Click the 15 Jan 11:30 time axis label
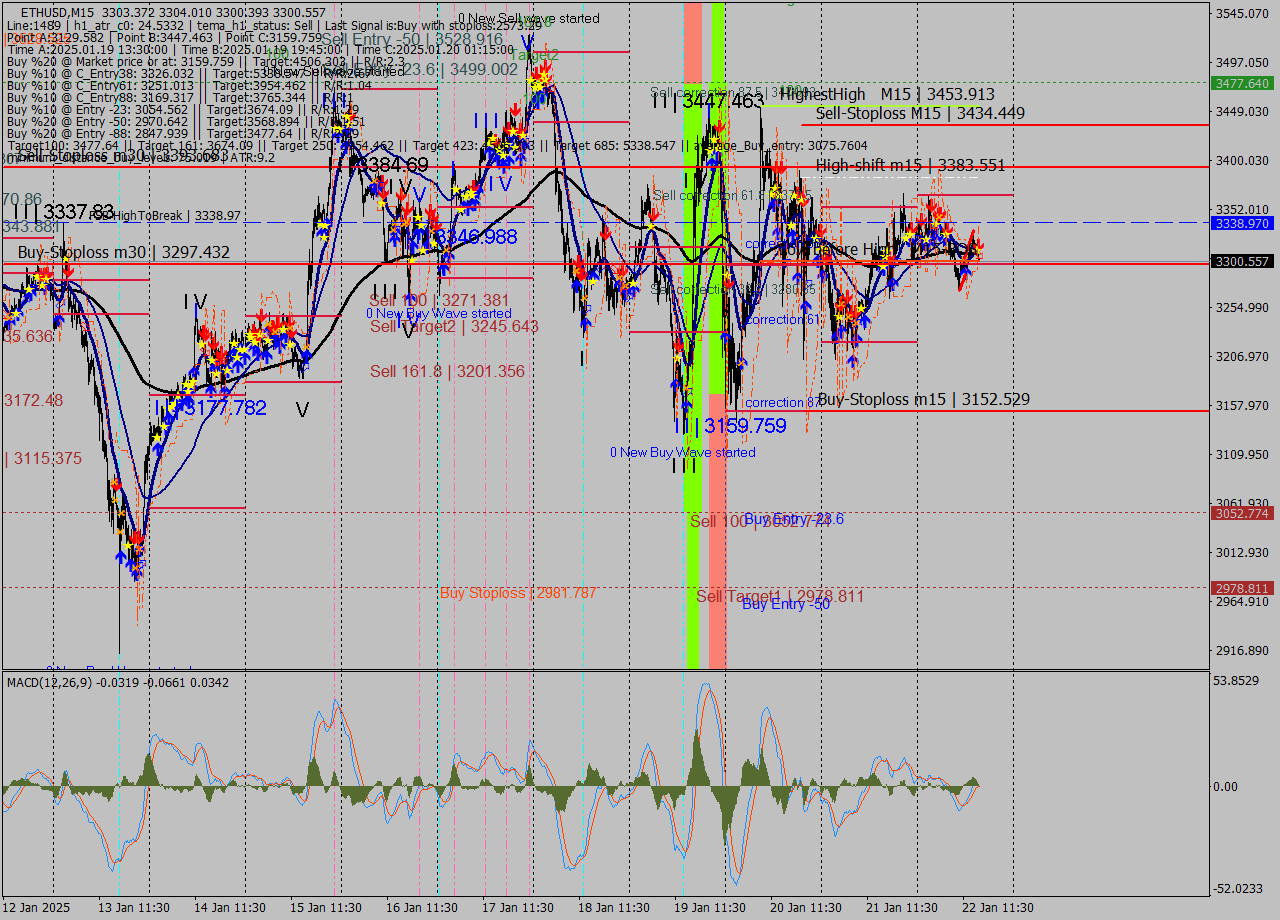The height and width of the screenshot is (920, 1280). [x=326, y=908]
